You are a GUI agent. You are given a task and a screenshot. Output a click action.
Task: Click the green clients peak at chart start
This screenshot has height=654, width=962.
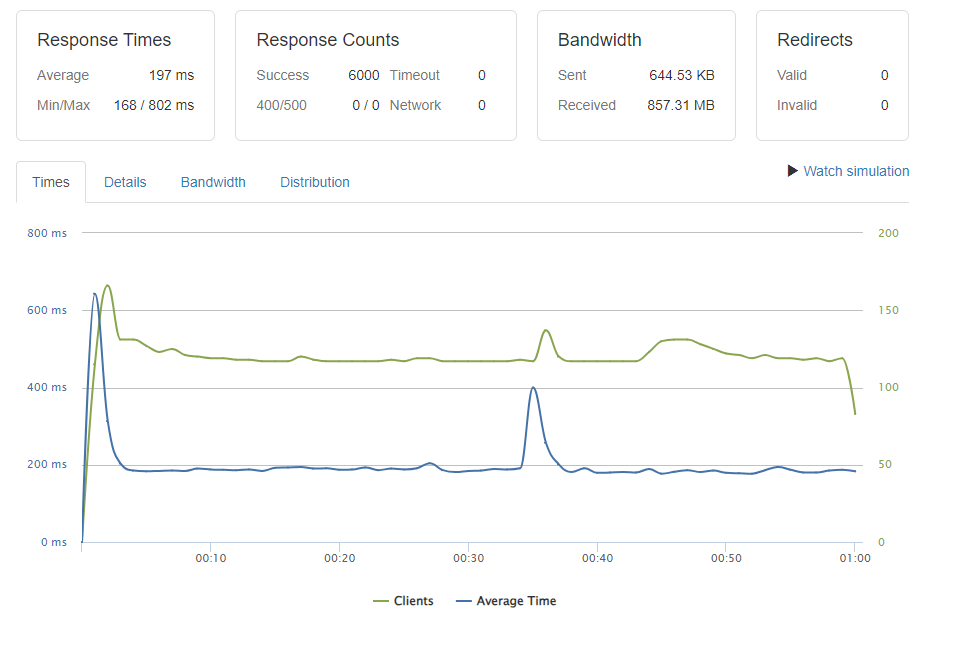(107, 286)
